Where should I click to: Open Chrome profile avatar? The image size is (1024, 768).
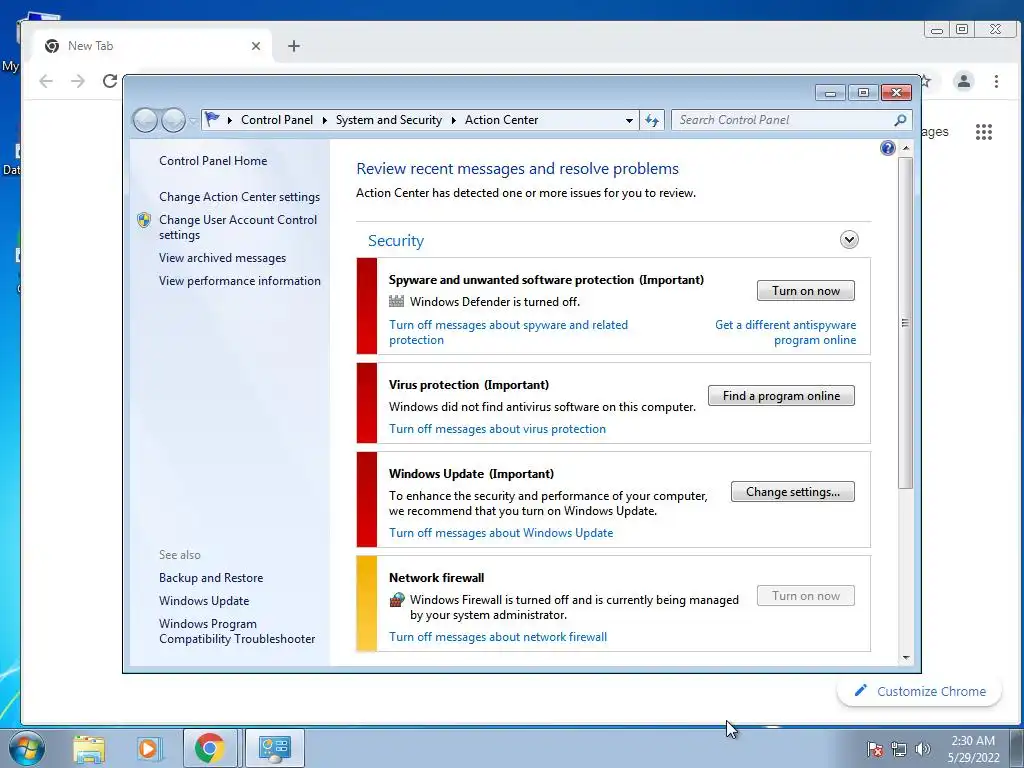(x=963, y=81)
